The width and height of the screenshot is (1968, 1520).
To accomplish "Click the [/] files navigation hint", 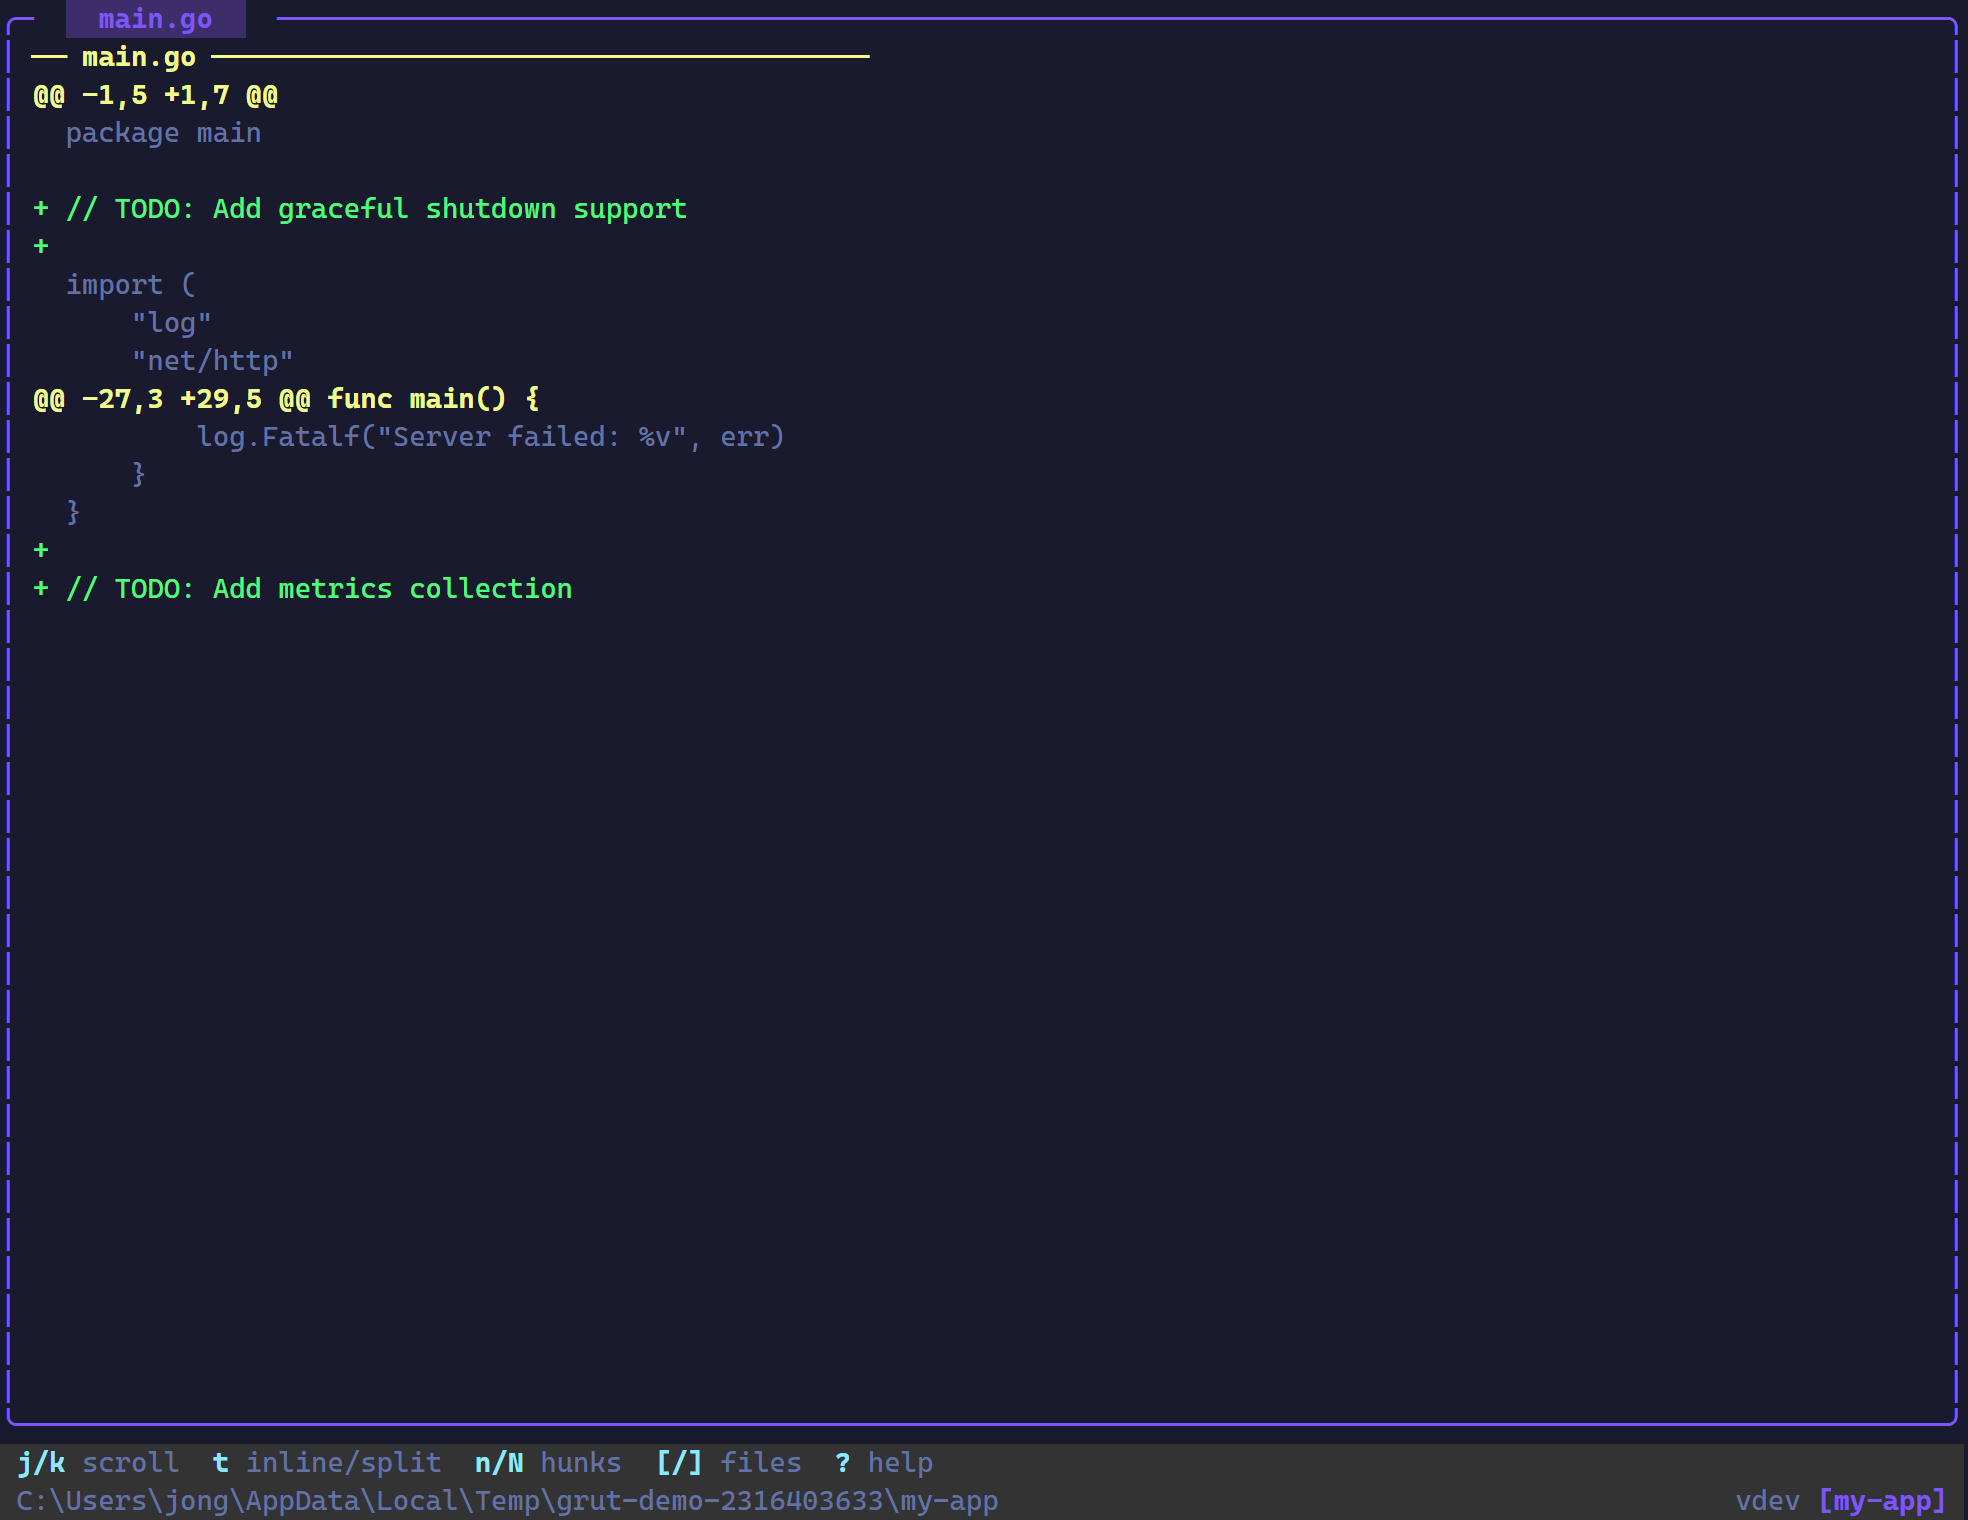I will [x=678, y=1462].
